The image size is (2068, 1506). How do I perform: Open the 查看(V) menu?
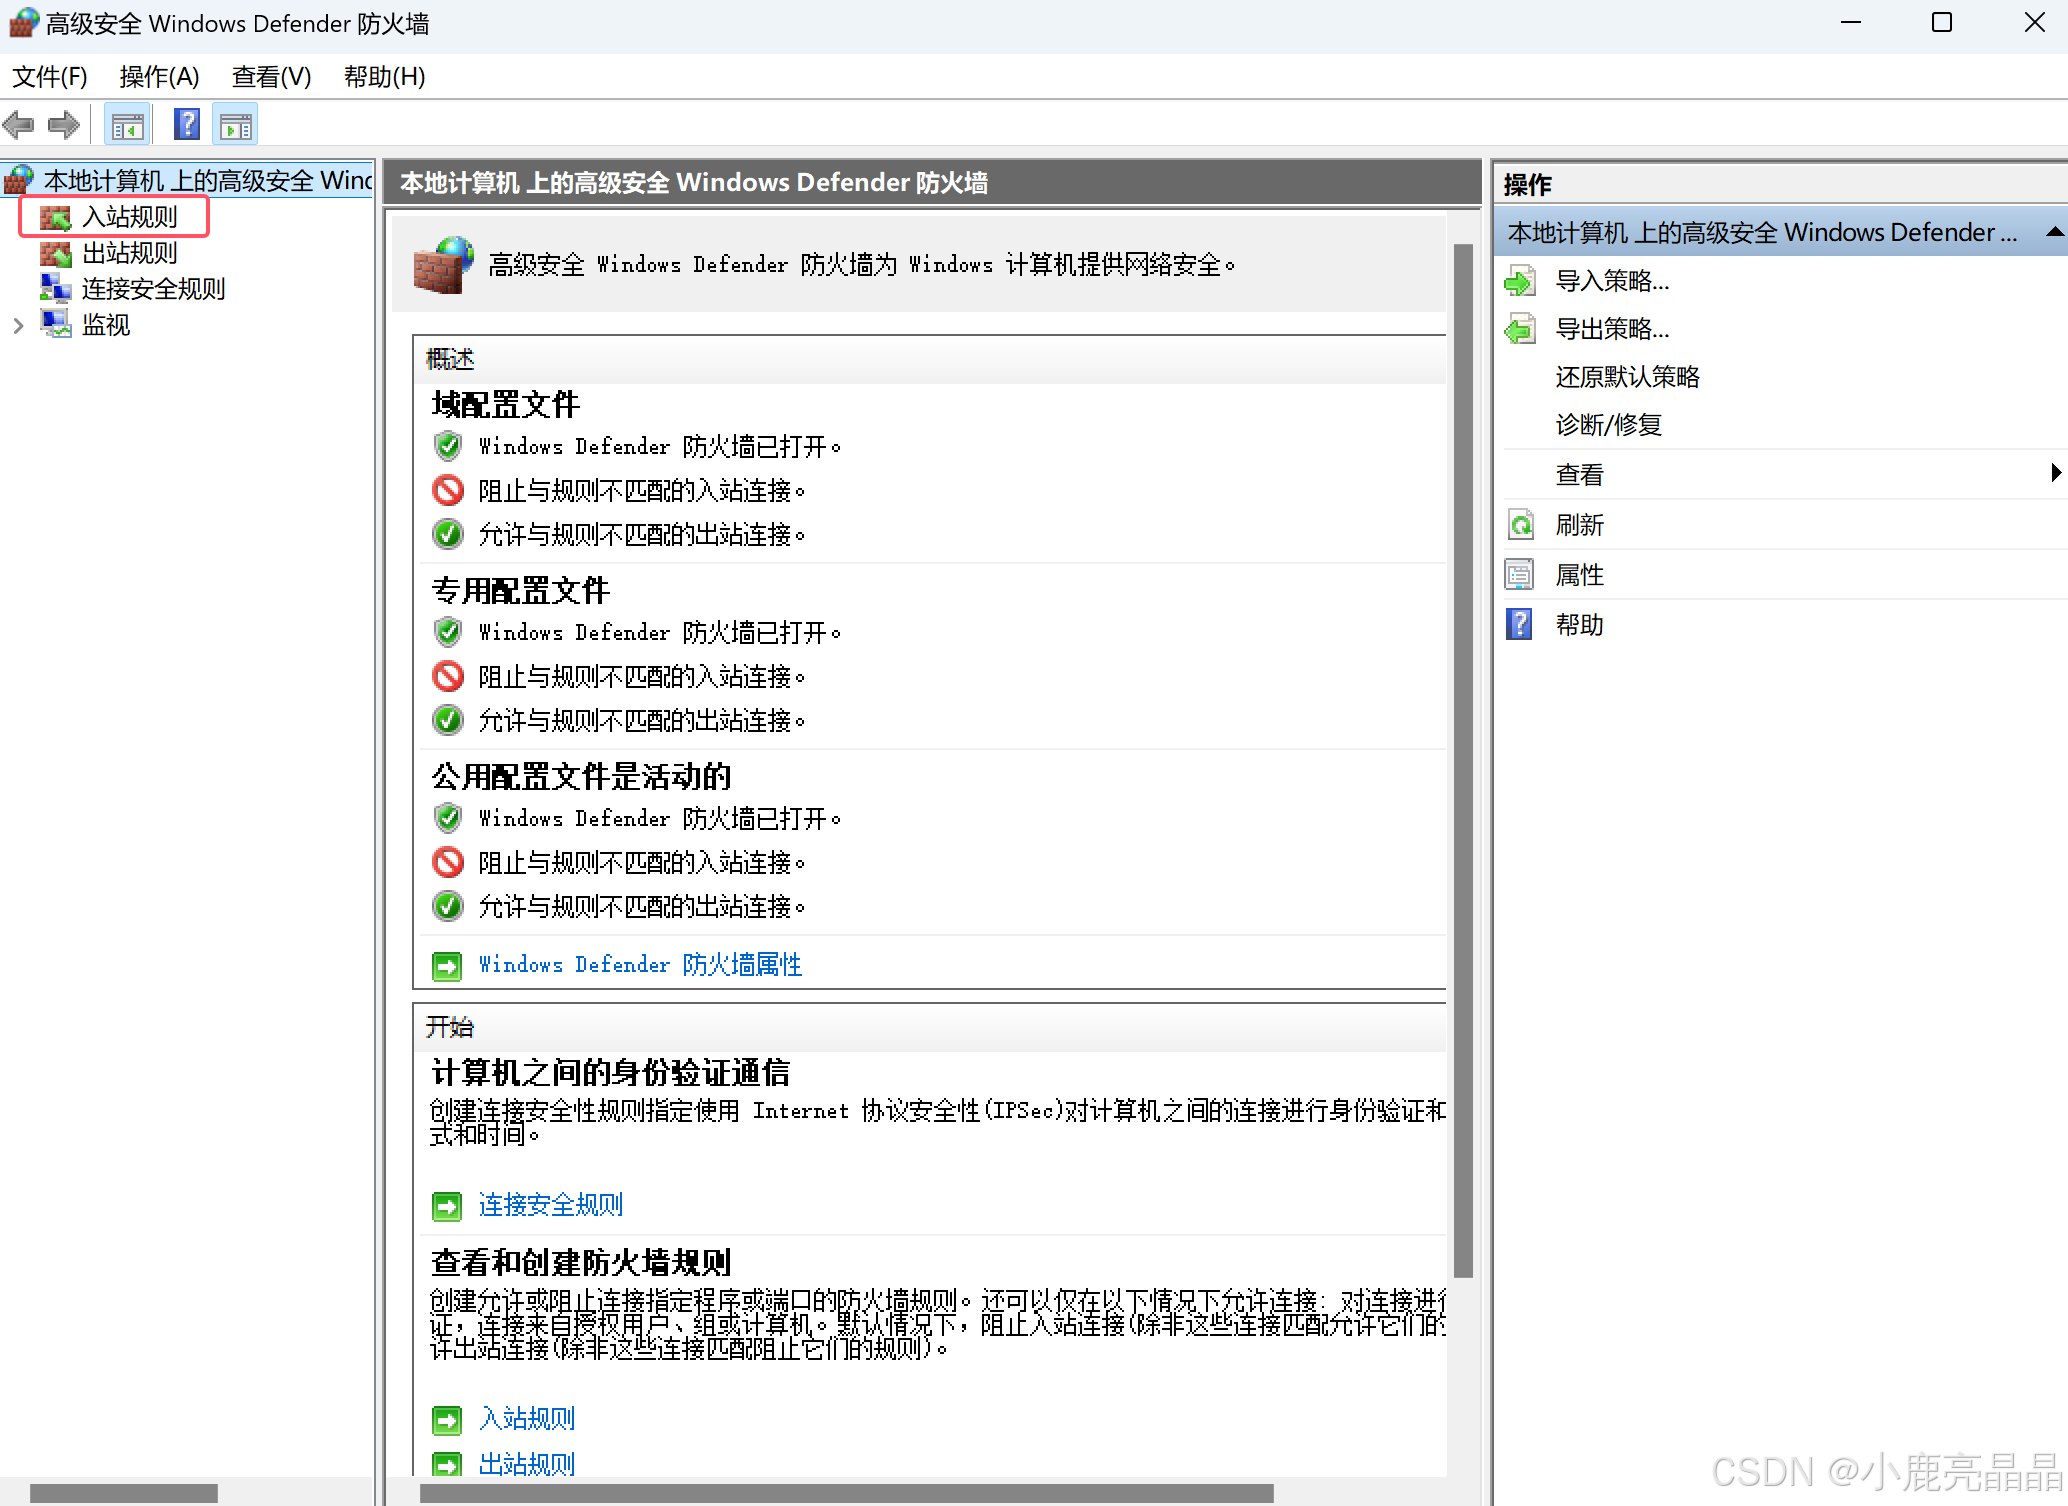pos(271,77)
